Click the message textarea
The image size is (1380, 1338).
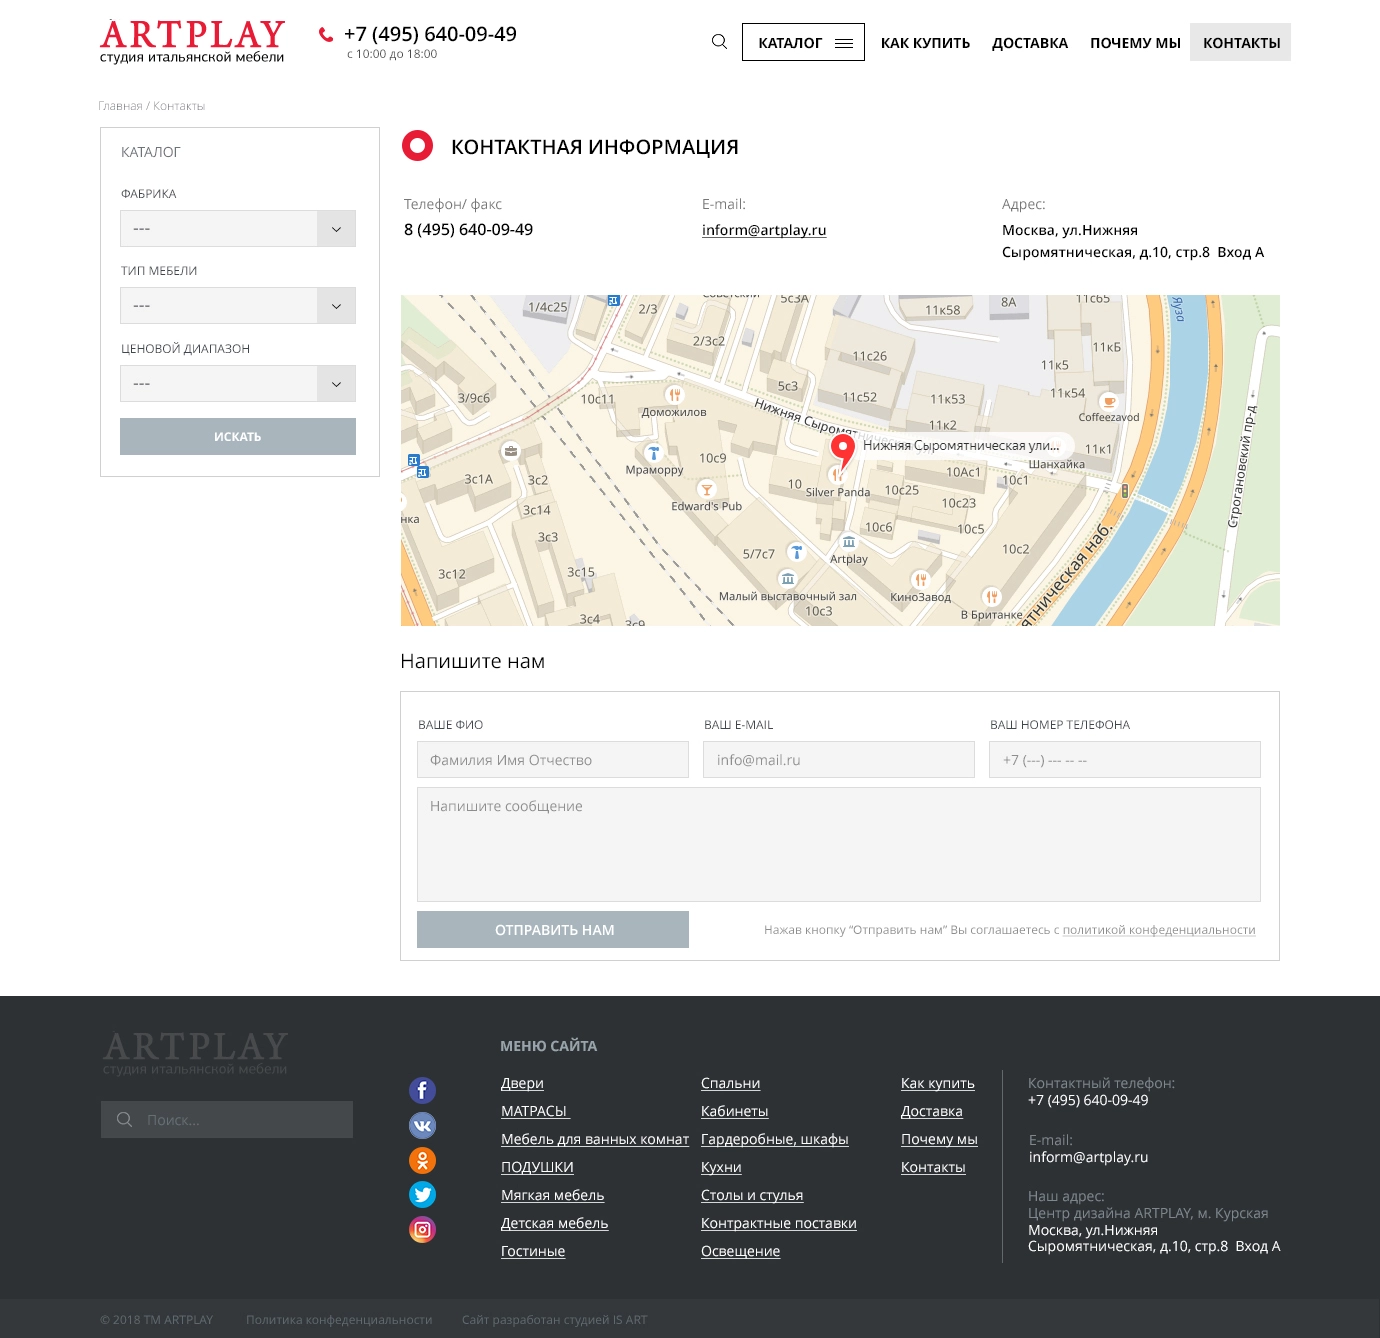click(839, 845)
